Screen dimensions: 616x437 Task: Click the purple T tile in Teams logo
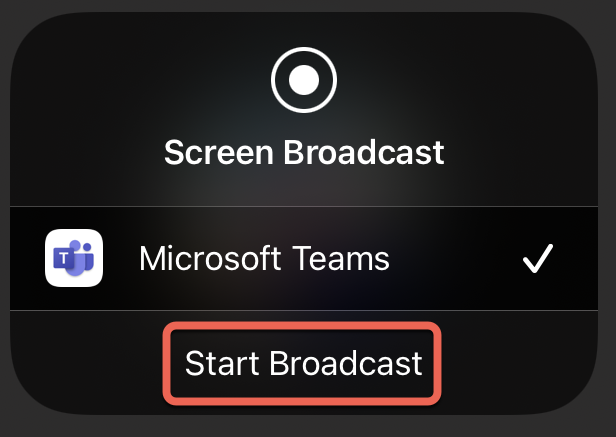click(63, 259)
